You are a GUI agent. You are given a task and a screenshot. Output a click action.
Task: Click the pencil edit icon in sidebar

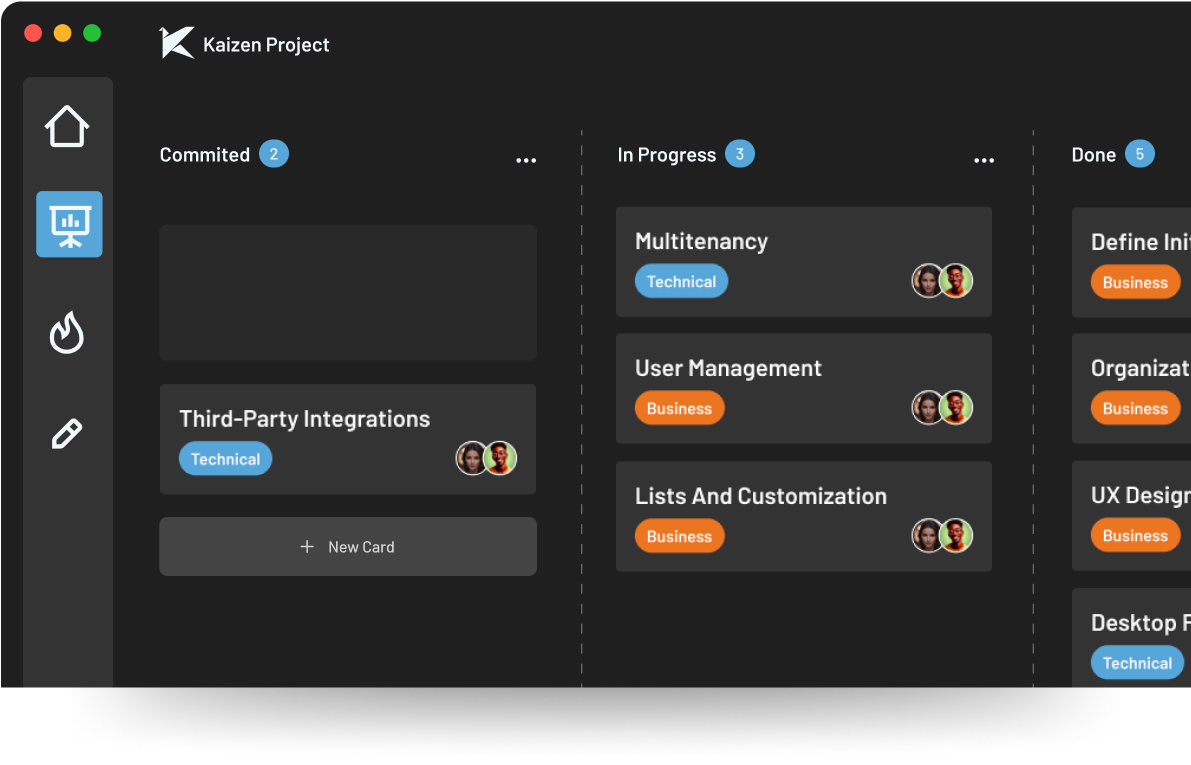(x=67, y=434)
